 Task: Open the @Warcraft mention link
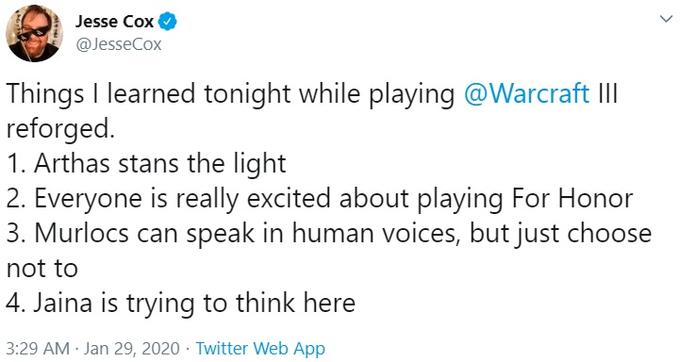[526, 94]
